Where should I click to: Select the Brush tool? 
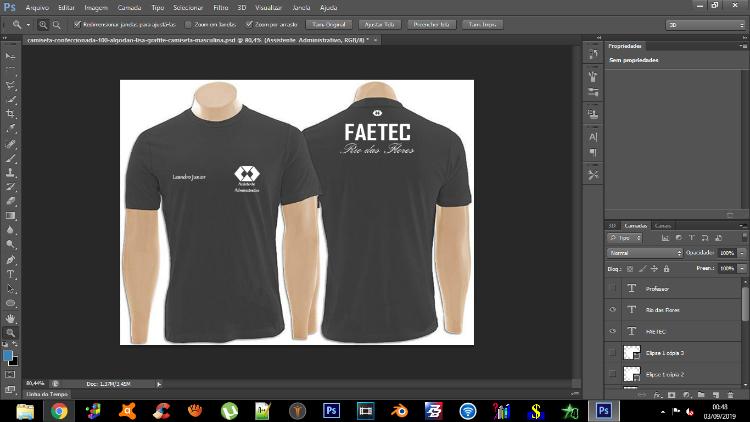click(11, 158)
